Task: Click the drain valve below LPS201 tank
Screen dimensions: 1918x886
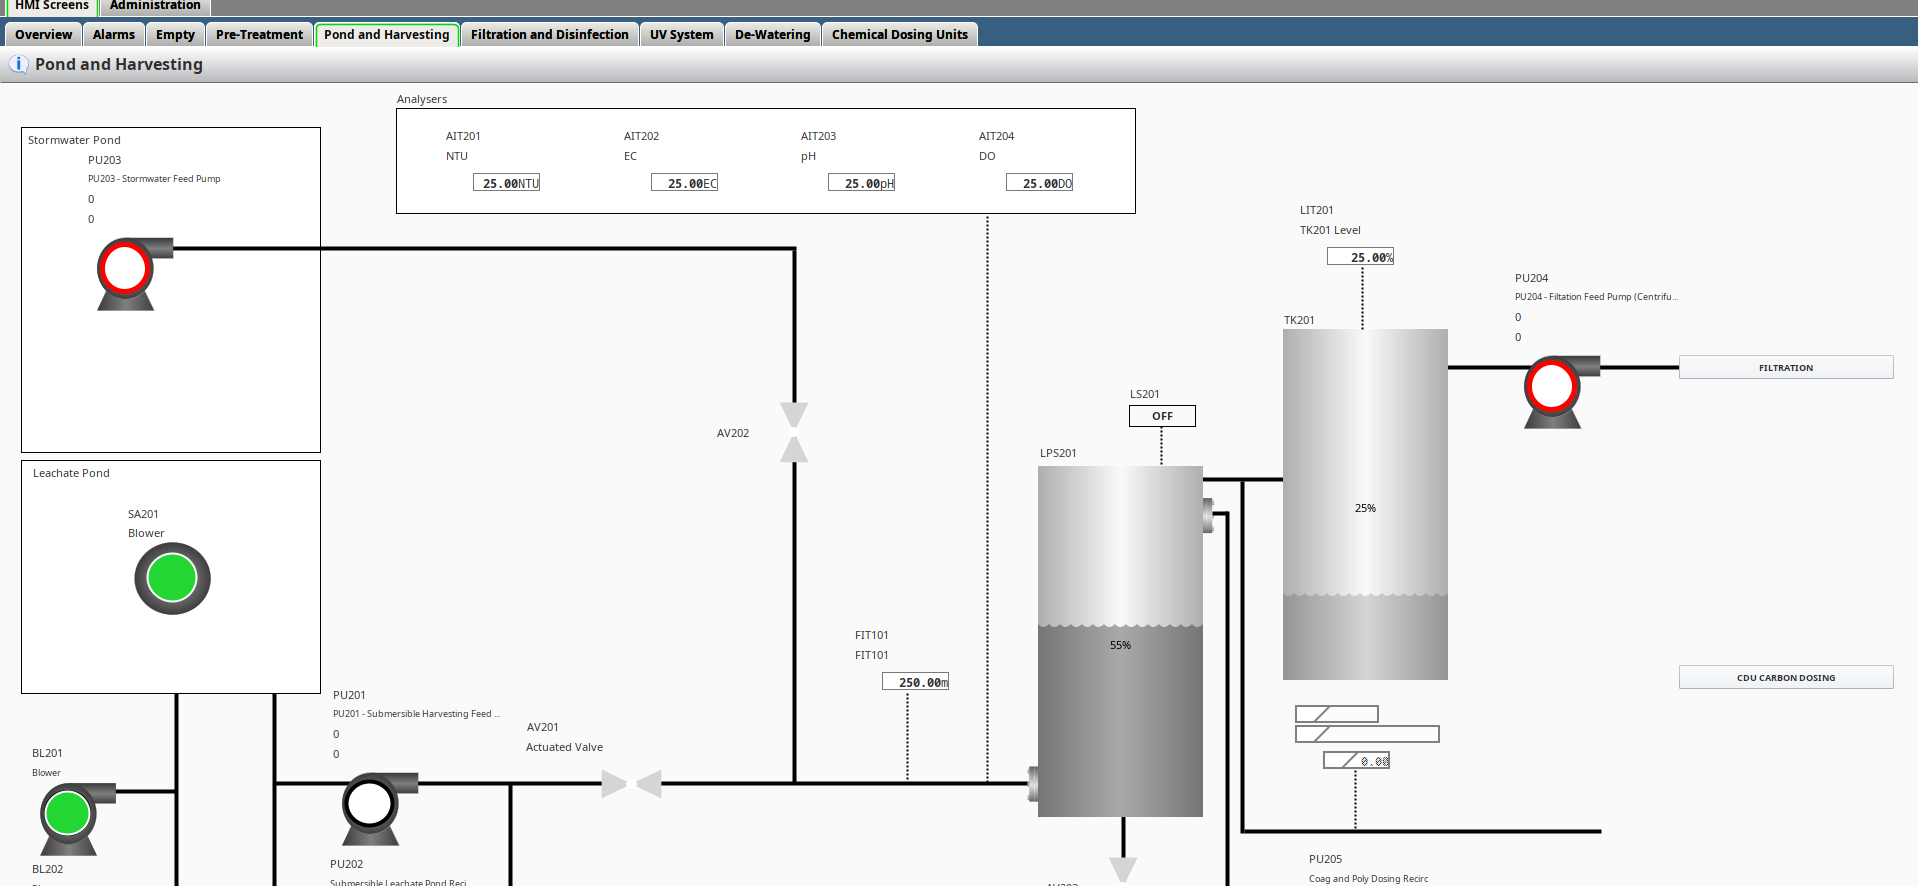Action: tap(1123, 870)
